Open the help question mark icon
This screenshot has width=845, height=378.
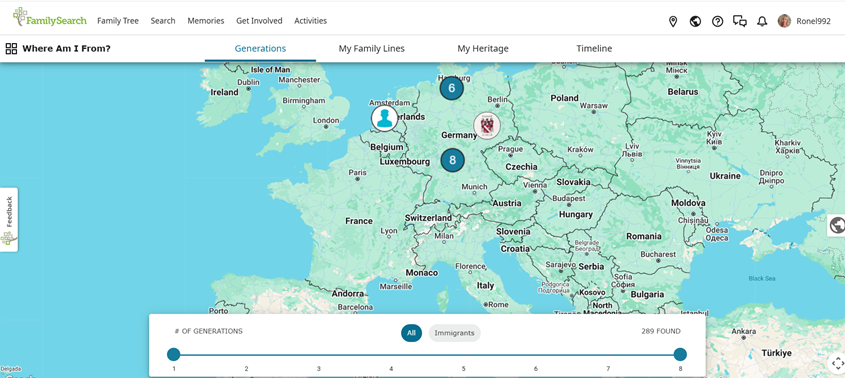click(x=717, y=22)
